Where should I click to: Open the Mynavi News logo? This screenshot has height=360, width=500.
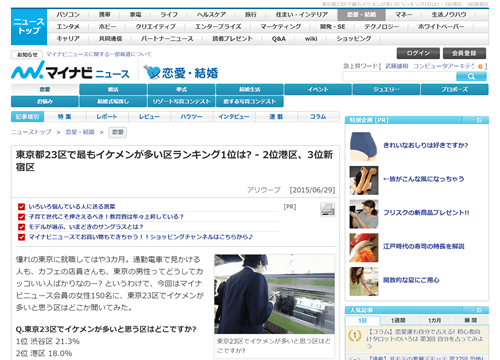pos(70,70)
